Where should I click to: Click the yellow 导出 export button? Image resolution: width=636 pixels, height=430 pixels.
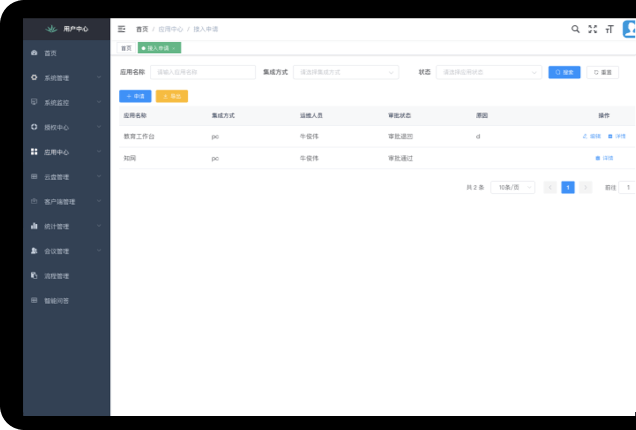tap(172, 96)
